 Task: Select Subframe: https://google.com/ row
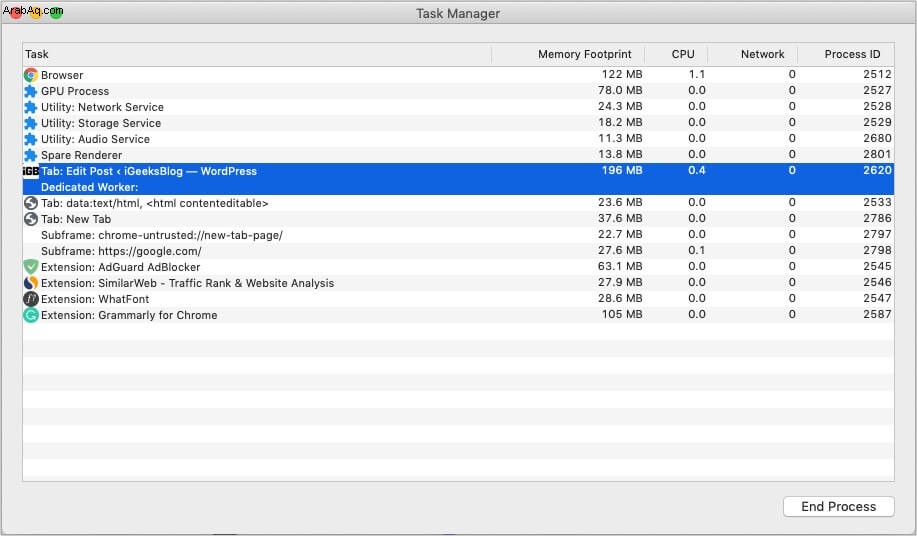tap(458, 251)
